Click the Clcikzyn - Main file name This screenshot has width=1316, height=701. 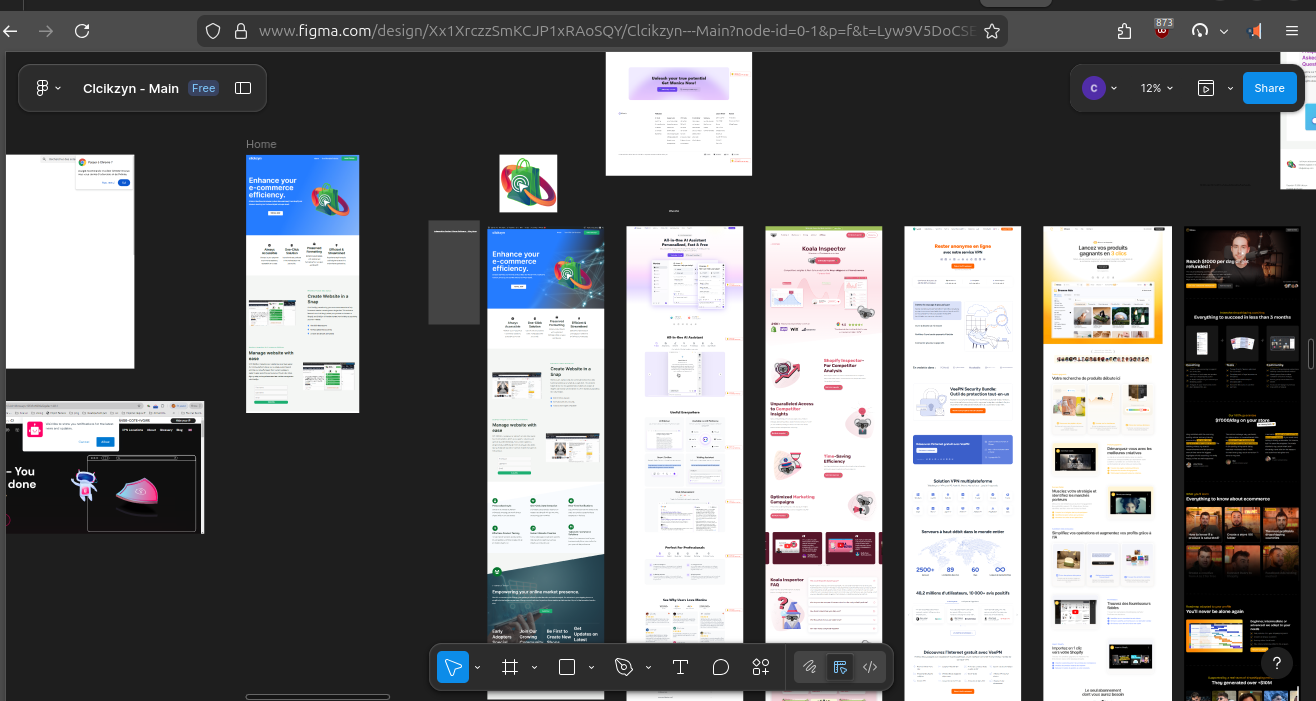pyautogui.click(x=131, y=88)
